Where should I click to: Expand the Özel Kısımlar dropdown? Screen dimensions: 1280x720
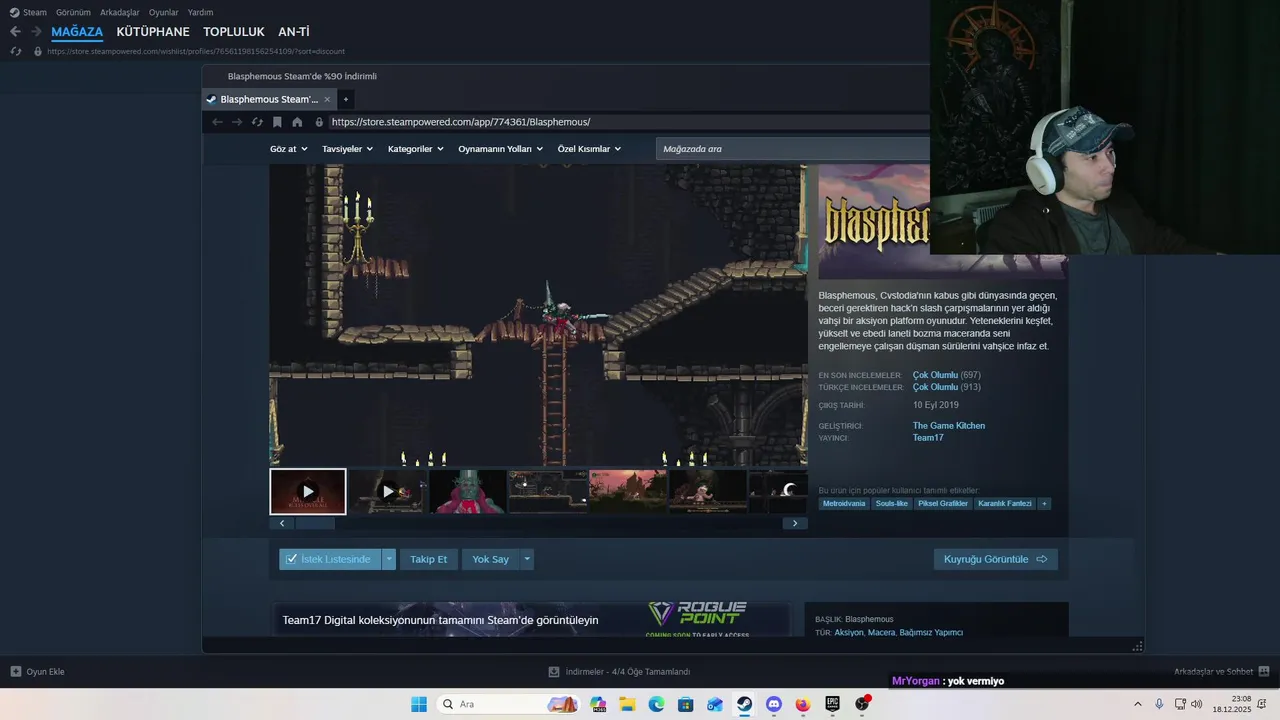coord(589,149)
